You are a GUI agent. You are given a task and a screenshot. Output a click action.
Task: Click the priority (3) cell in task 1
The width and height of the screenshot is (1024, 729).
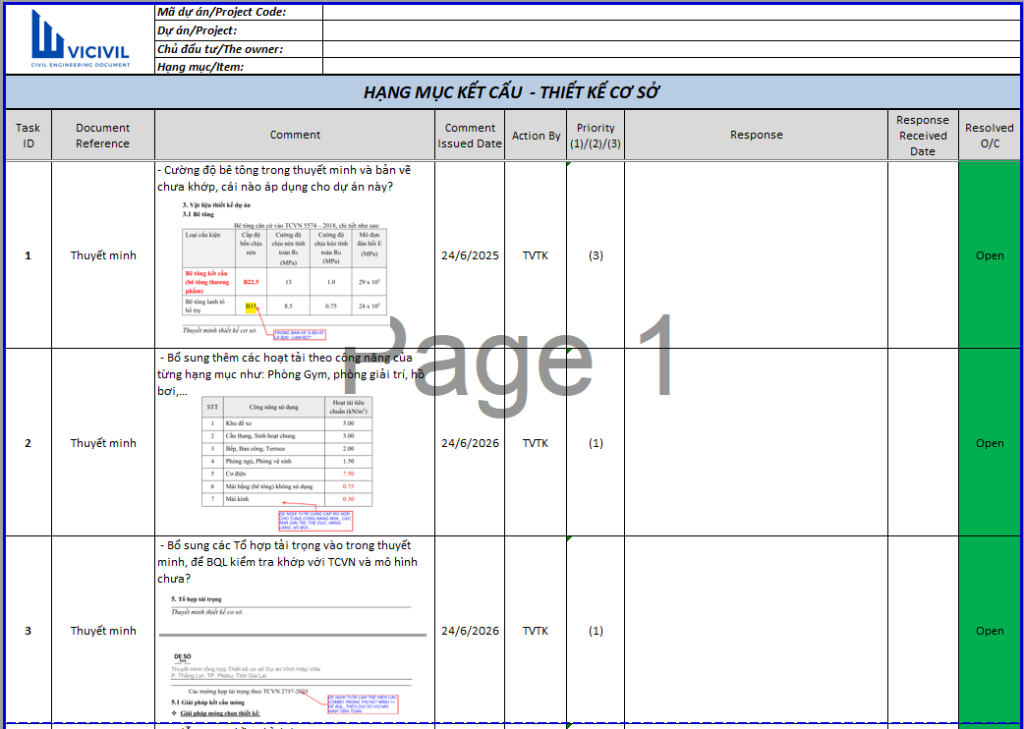click(595, 255)
